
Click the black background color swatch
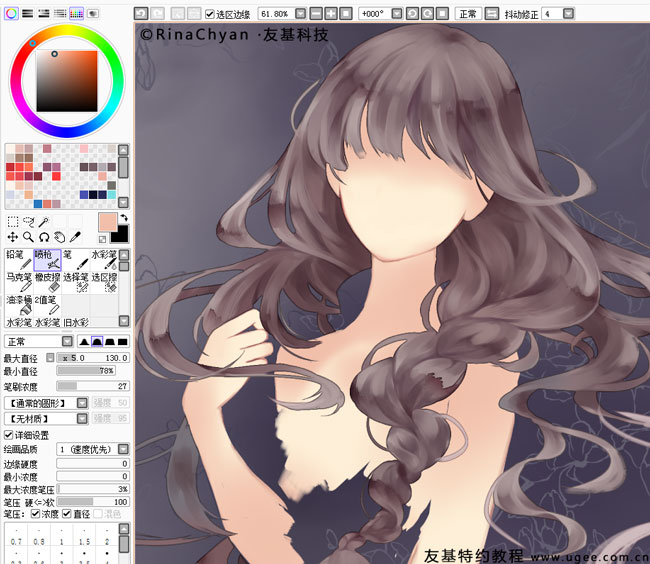(x=122, y=235)
